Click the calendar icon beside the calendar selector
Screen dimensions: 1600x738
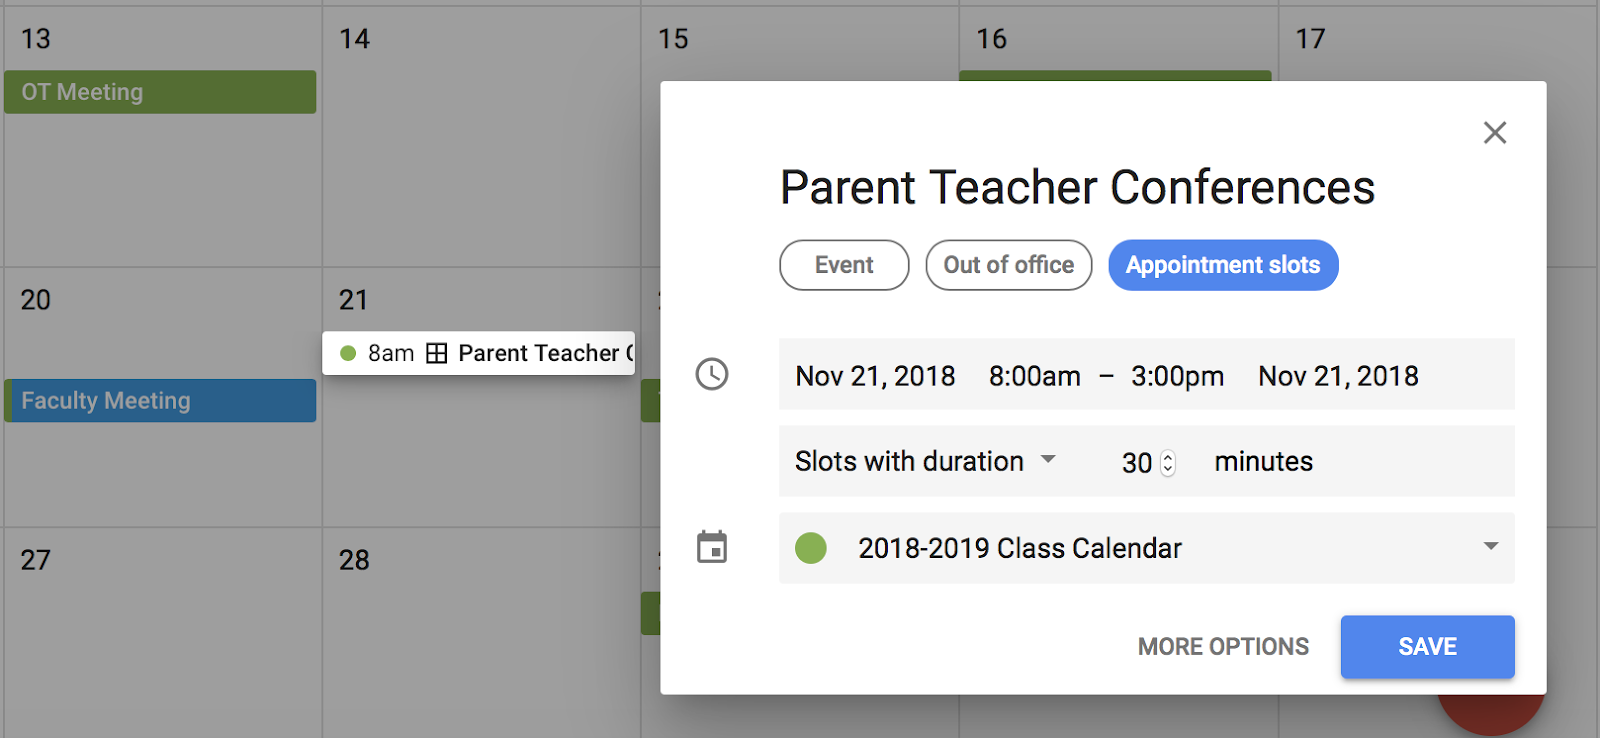coord(712,547)
